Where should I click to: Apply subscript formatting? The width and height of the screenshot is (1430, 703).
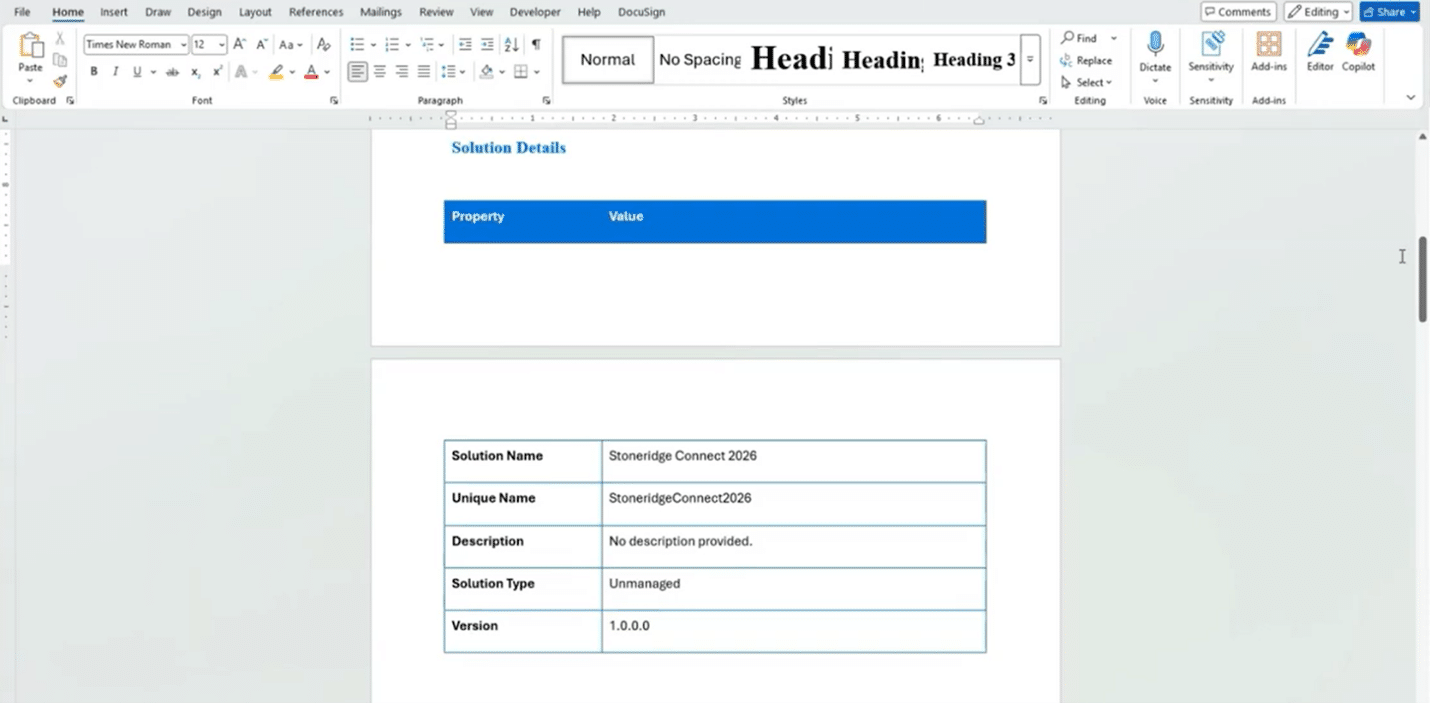pos(196,72)
